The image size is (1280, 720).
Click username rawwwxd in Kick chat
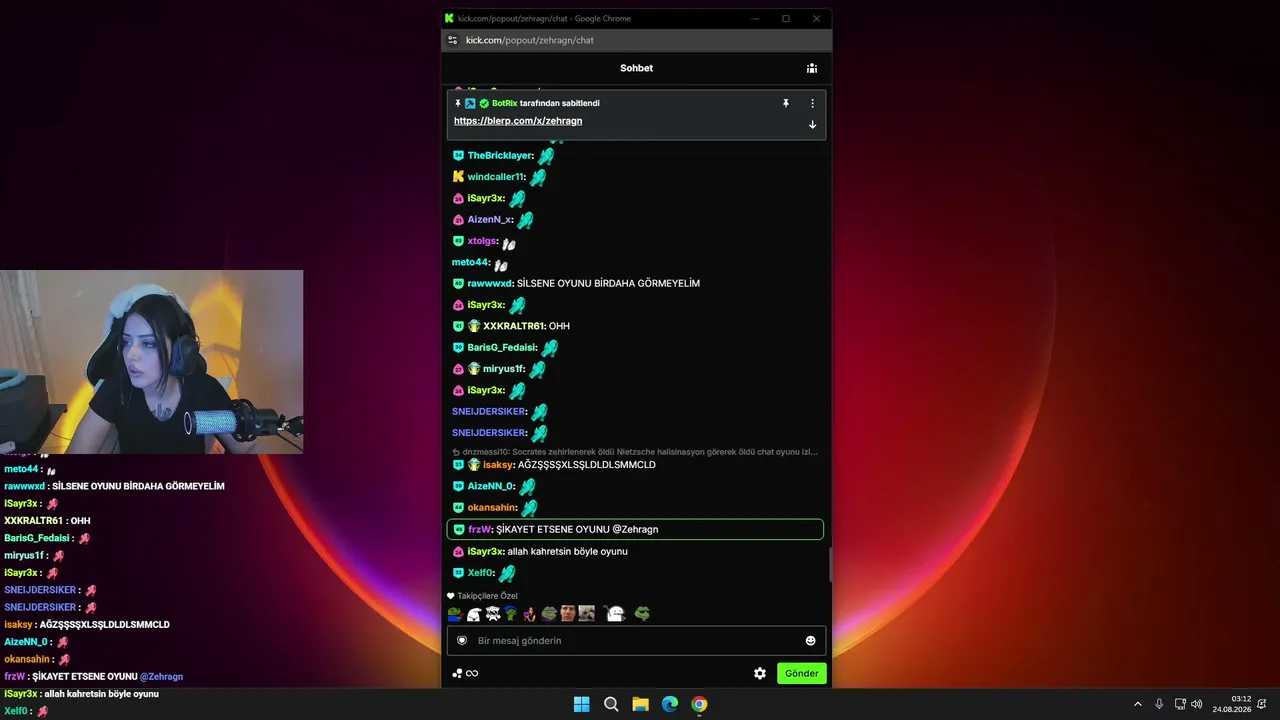point(490,283)
